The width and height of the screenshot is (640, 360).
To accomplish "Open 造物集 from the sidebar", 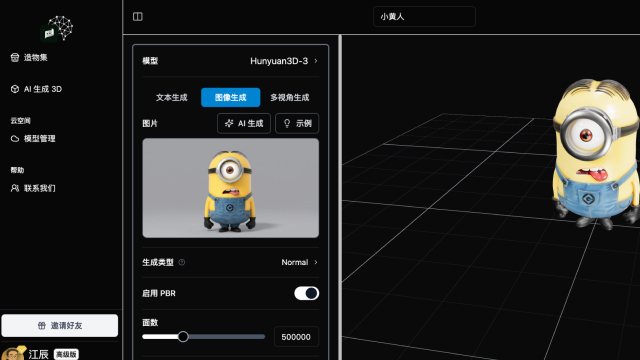I will pyautogui.click(x=29, y=58).
